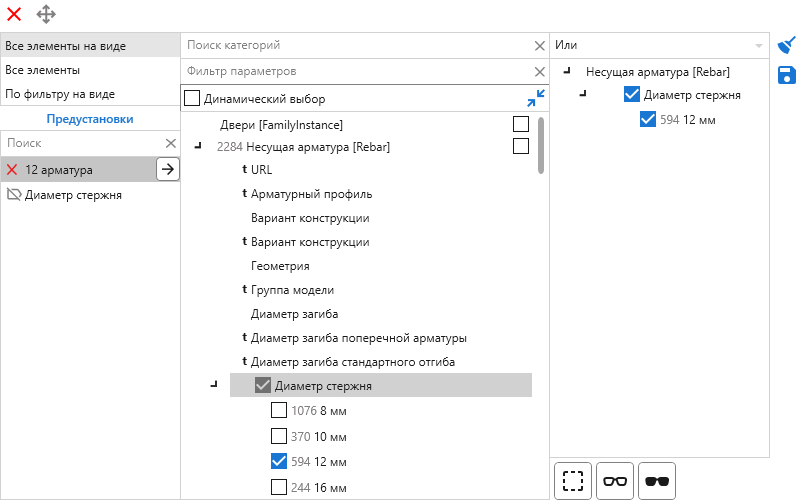Apply the 12 арматура preset with arrow button
Image resolution: width=800 pixels, height=500 pixels.
coord(168,169)
